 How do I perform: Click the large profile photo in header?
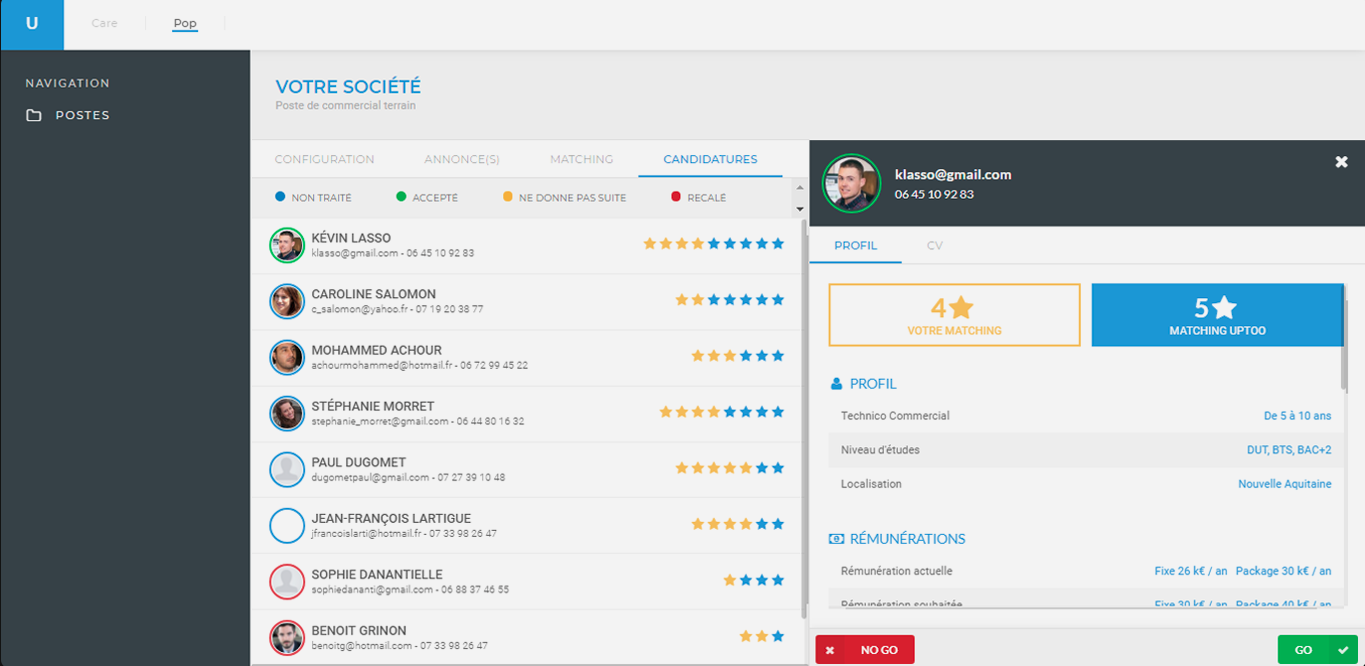[851, 183]
